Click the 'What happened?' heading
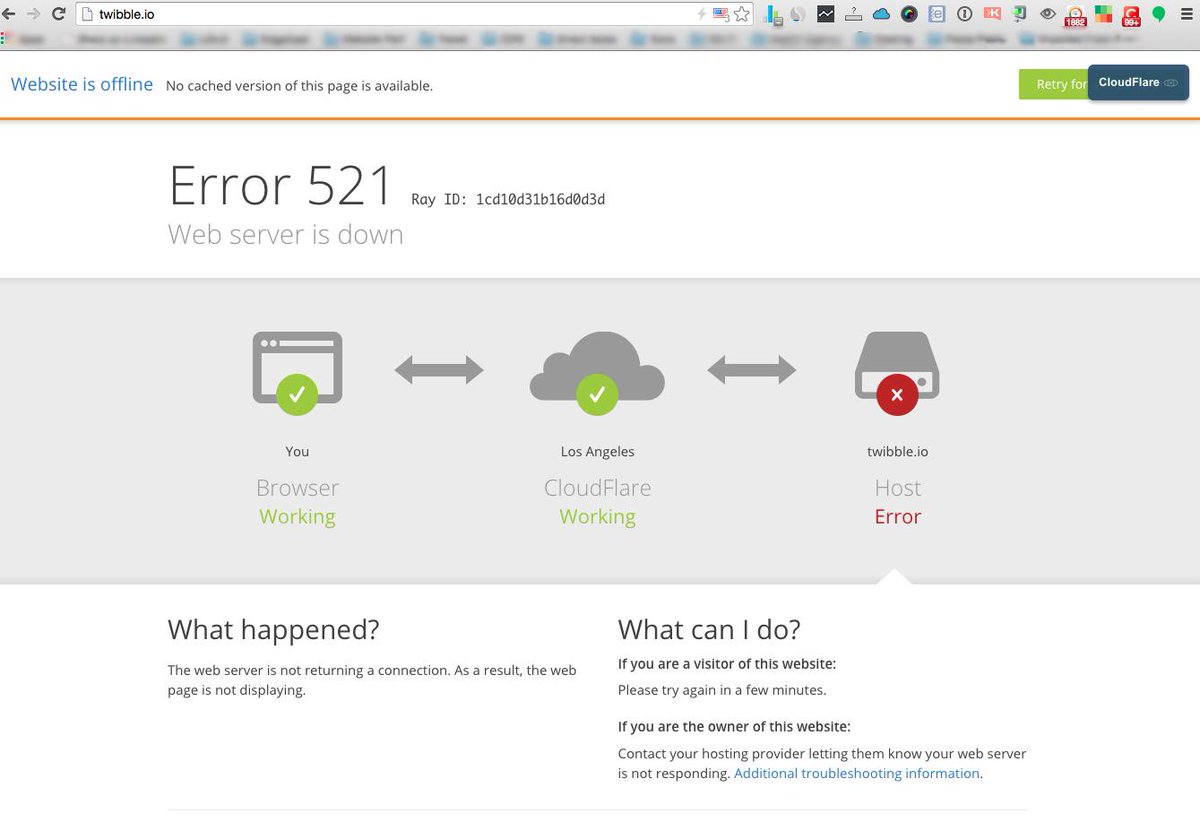Screen dimensions: 1200x822 point(274,630)
